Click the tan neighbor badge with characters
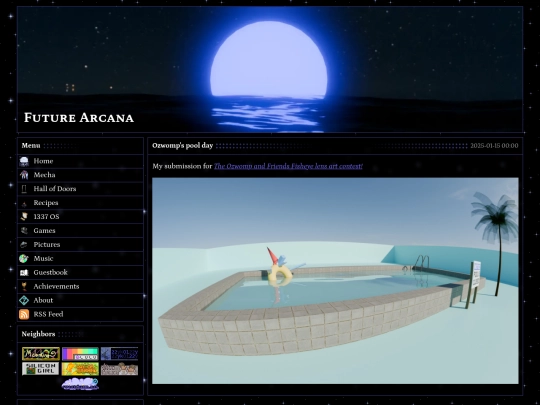 pyautogui.click(x=119, y=368)
